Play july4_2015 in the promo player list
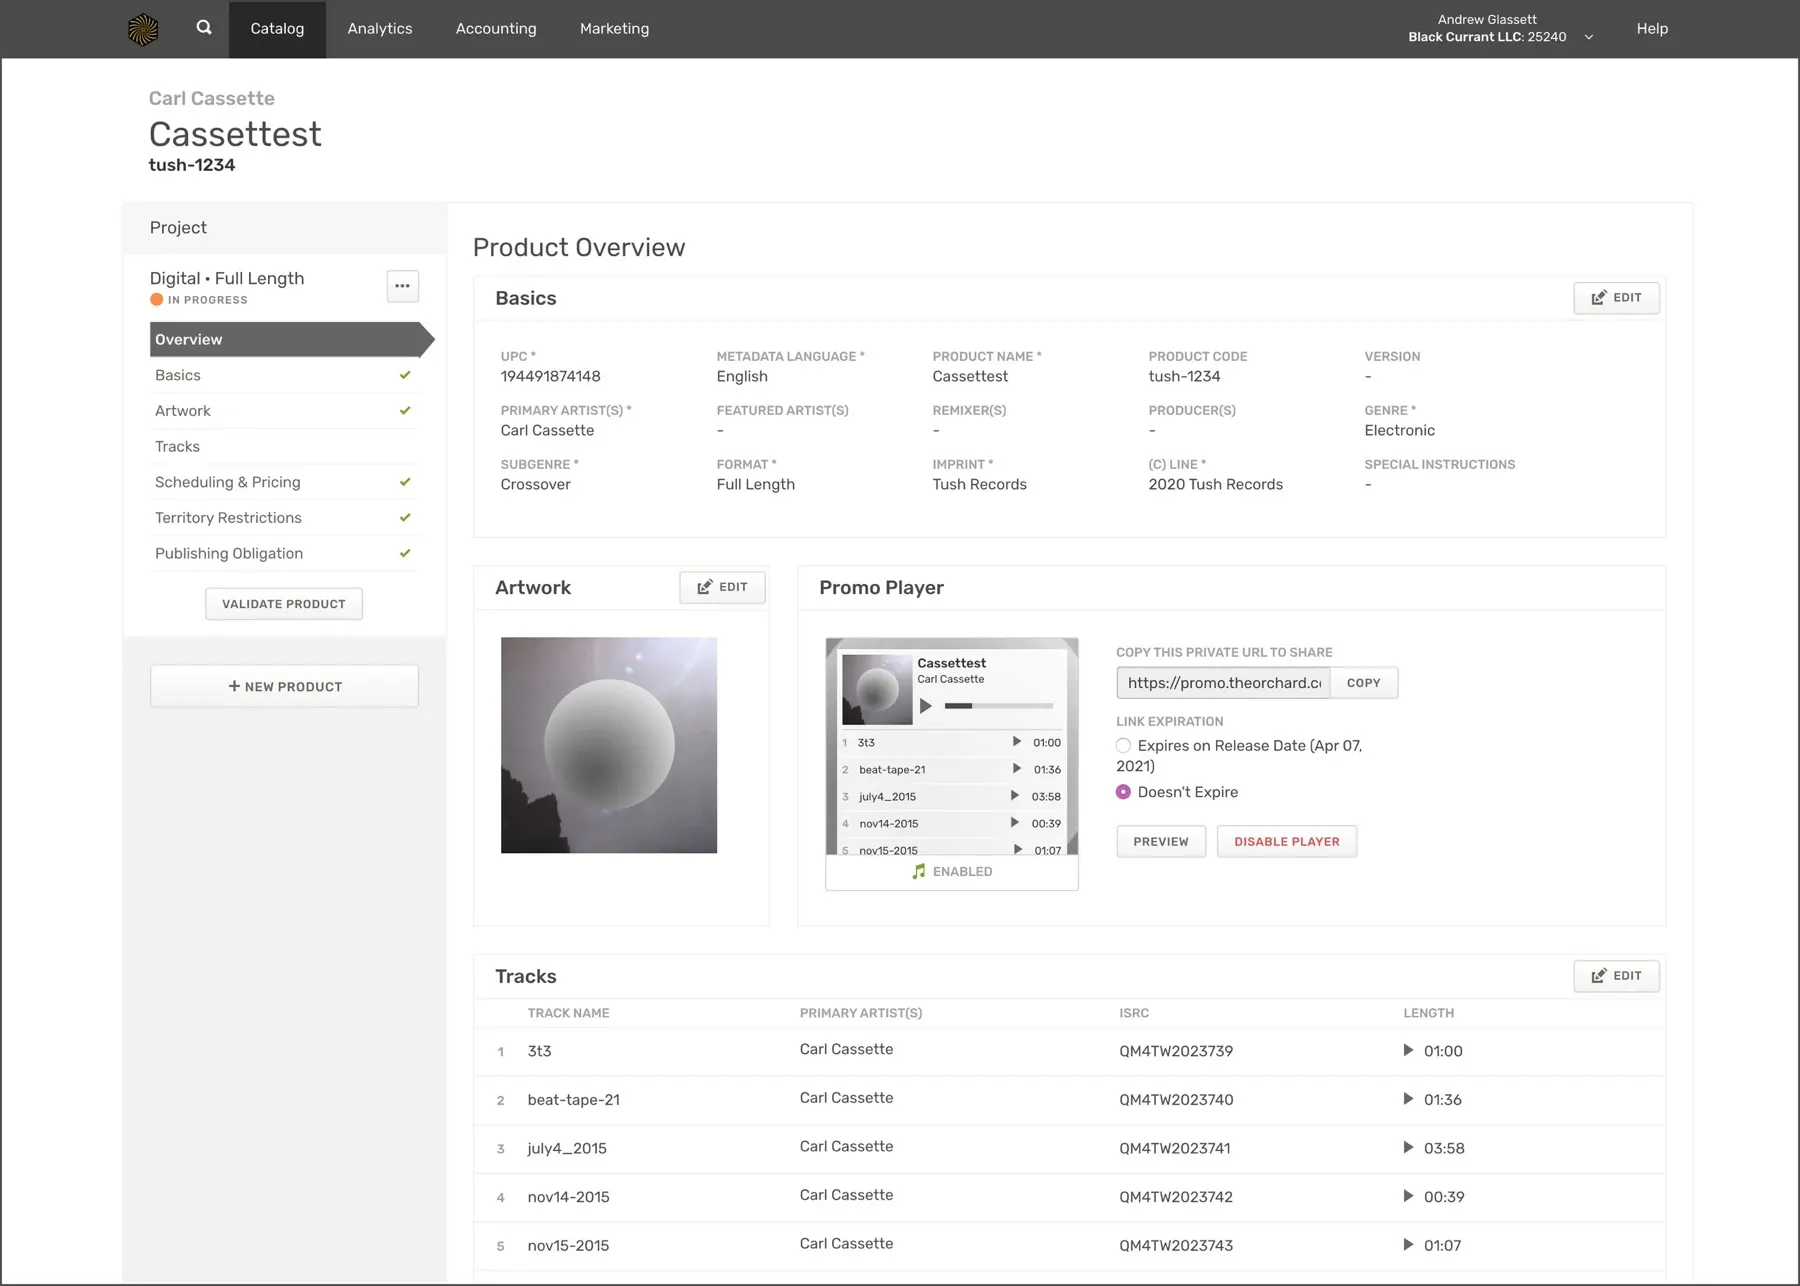1800x1286 pixels. point(1015,796)
